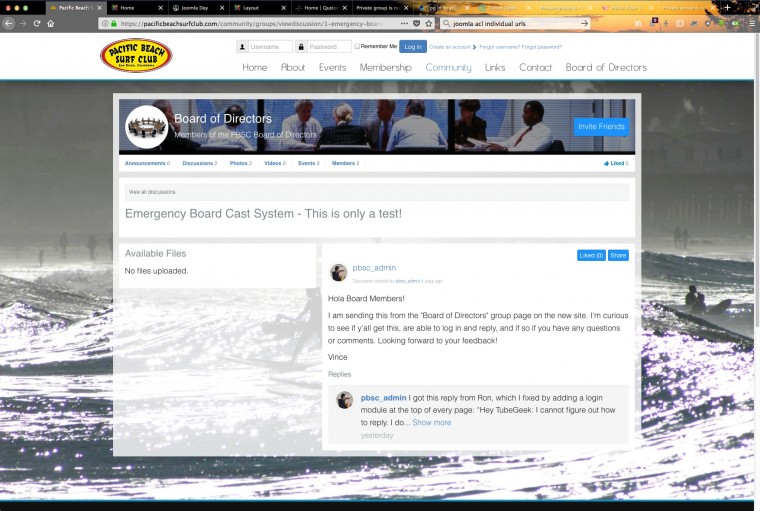Click pbsc_admin avatar in the reply
Image resolution: width=760 pixels, height=511 pixels.
pos(345,400)
